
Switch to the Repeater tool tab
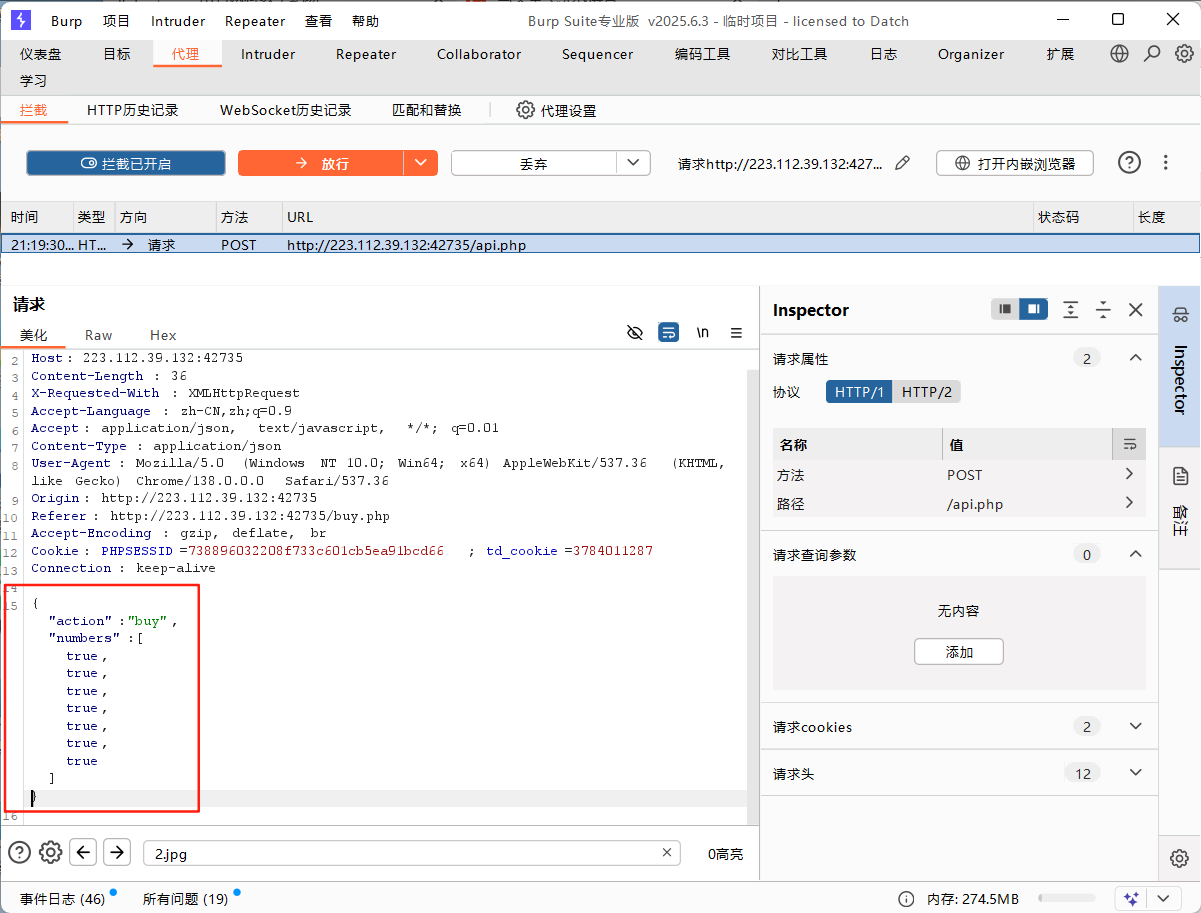point(366,54)
